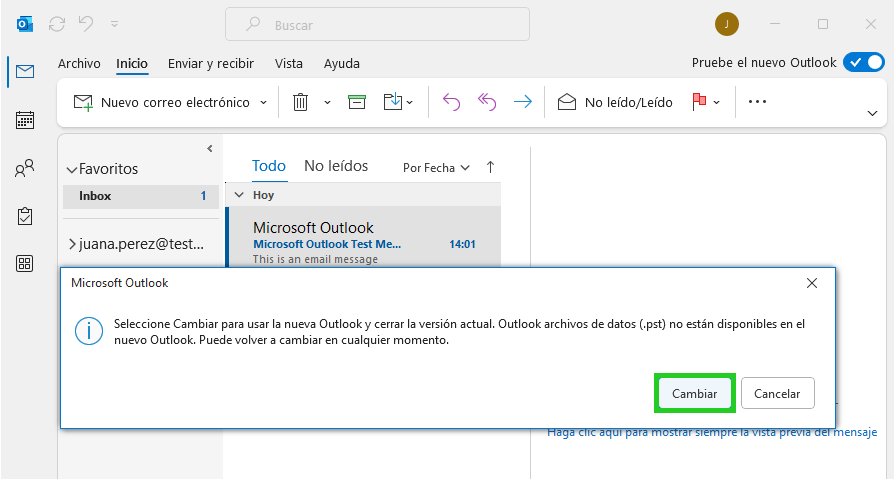Expand the juana.perez@test account tree
The width and height of the screenshot is (894, 479).
pyautogui.click(x=72, y=245)
